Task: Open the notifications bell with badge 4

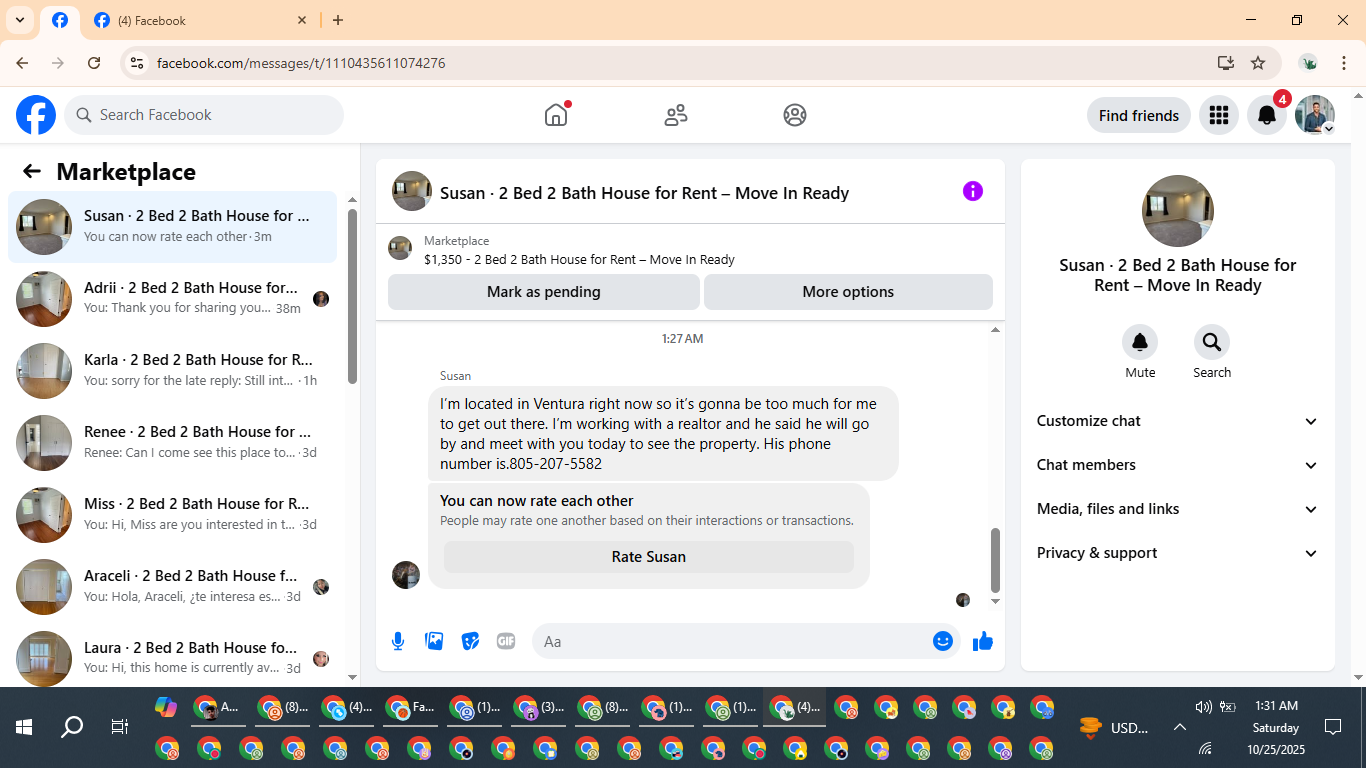Action: [x=1267, y=115]
